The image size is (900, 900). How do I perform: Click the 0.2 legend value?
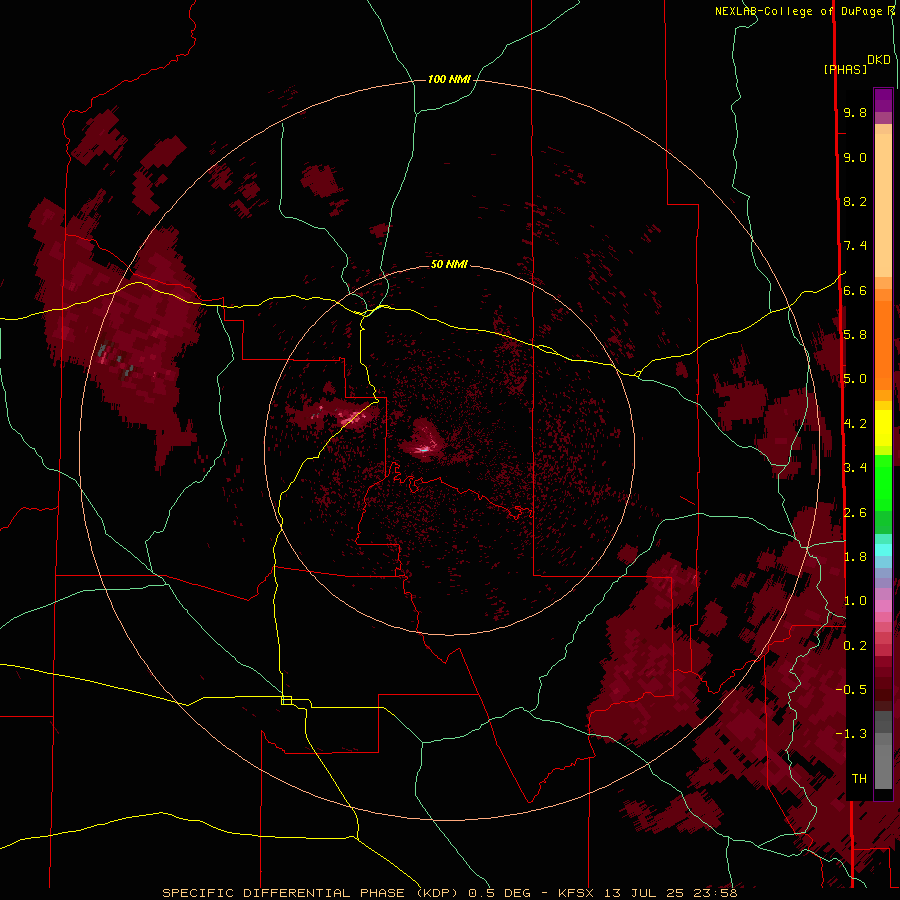tap(855, 645)
